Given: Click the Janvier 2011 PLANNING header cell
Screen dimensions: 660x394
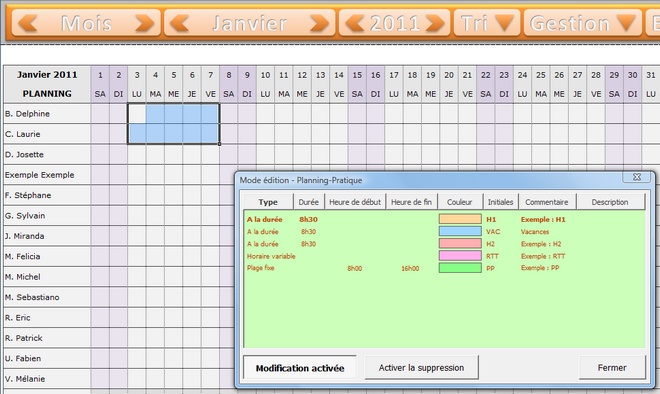Looking at the screenshot, I should click(47, 84).
